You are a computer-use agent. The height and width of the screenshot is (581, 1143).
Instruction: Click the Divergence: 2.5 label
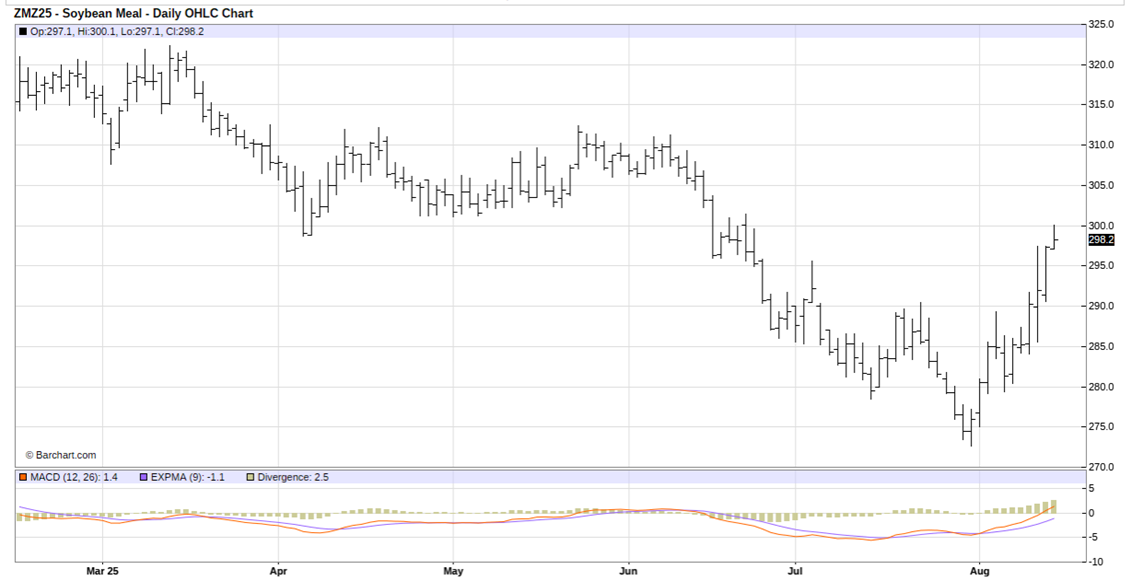tap(293, 477)
